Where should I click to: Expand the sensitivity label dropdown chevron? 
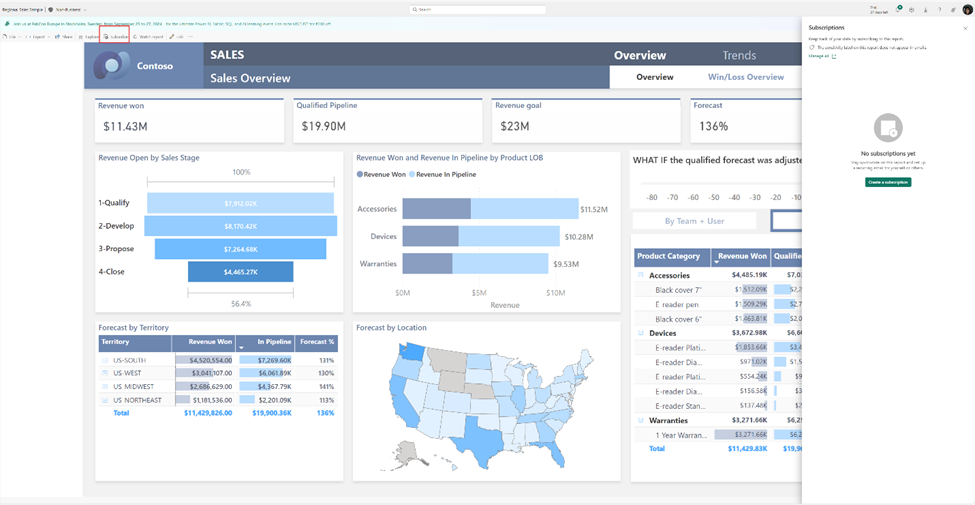85,10
